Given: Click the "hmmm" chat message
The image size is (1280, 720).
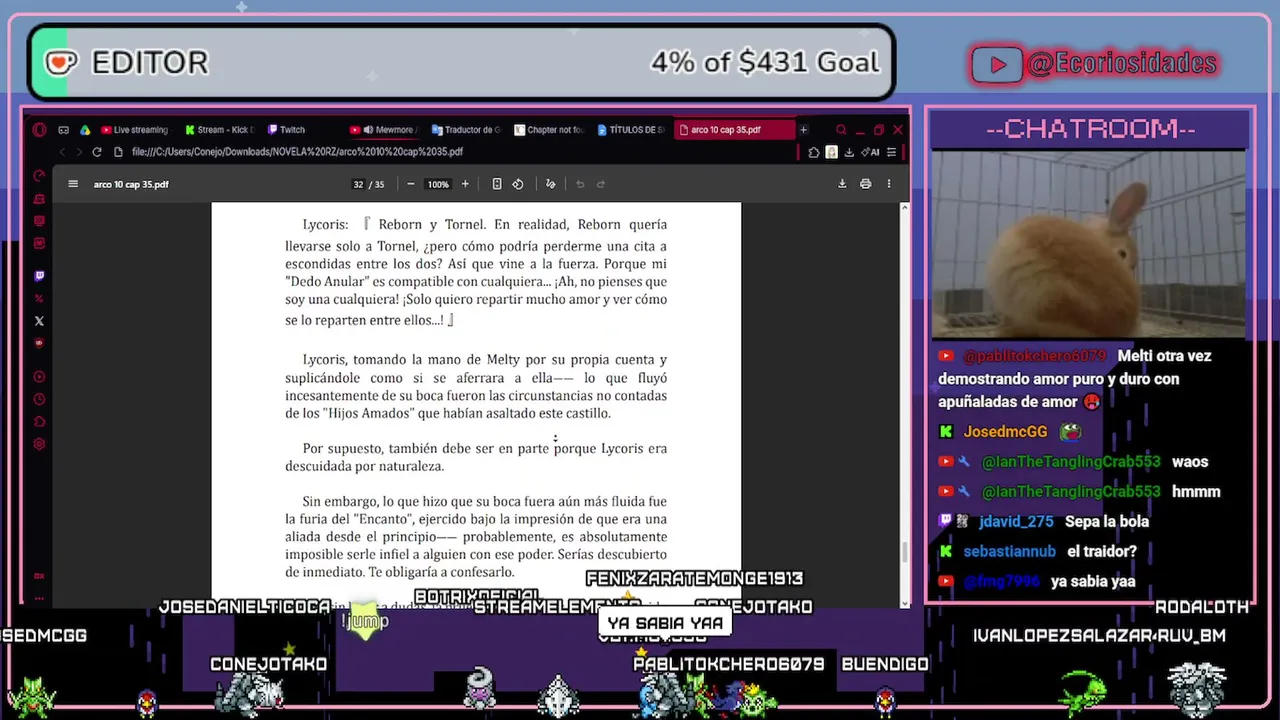Looking at the screenshot, I should coord(1196,492).
